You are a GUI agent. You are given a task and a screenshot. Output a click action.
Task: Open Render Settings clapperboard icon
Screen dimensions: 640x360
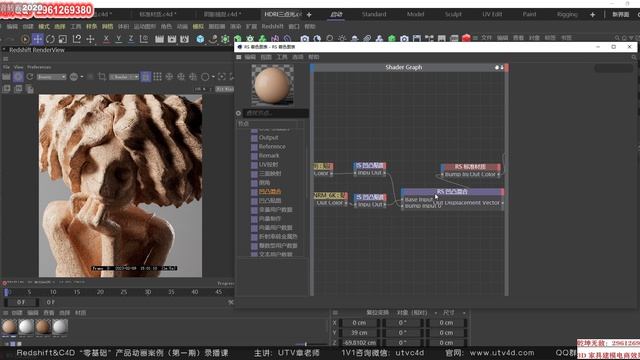[x=184, y=39]
